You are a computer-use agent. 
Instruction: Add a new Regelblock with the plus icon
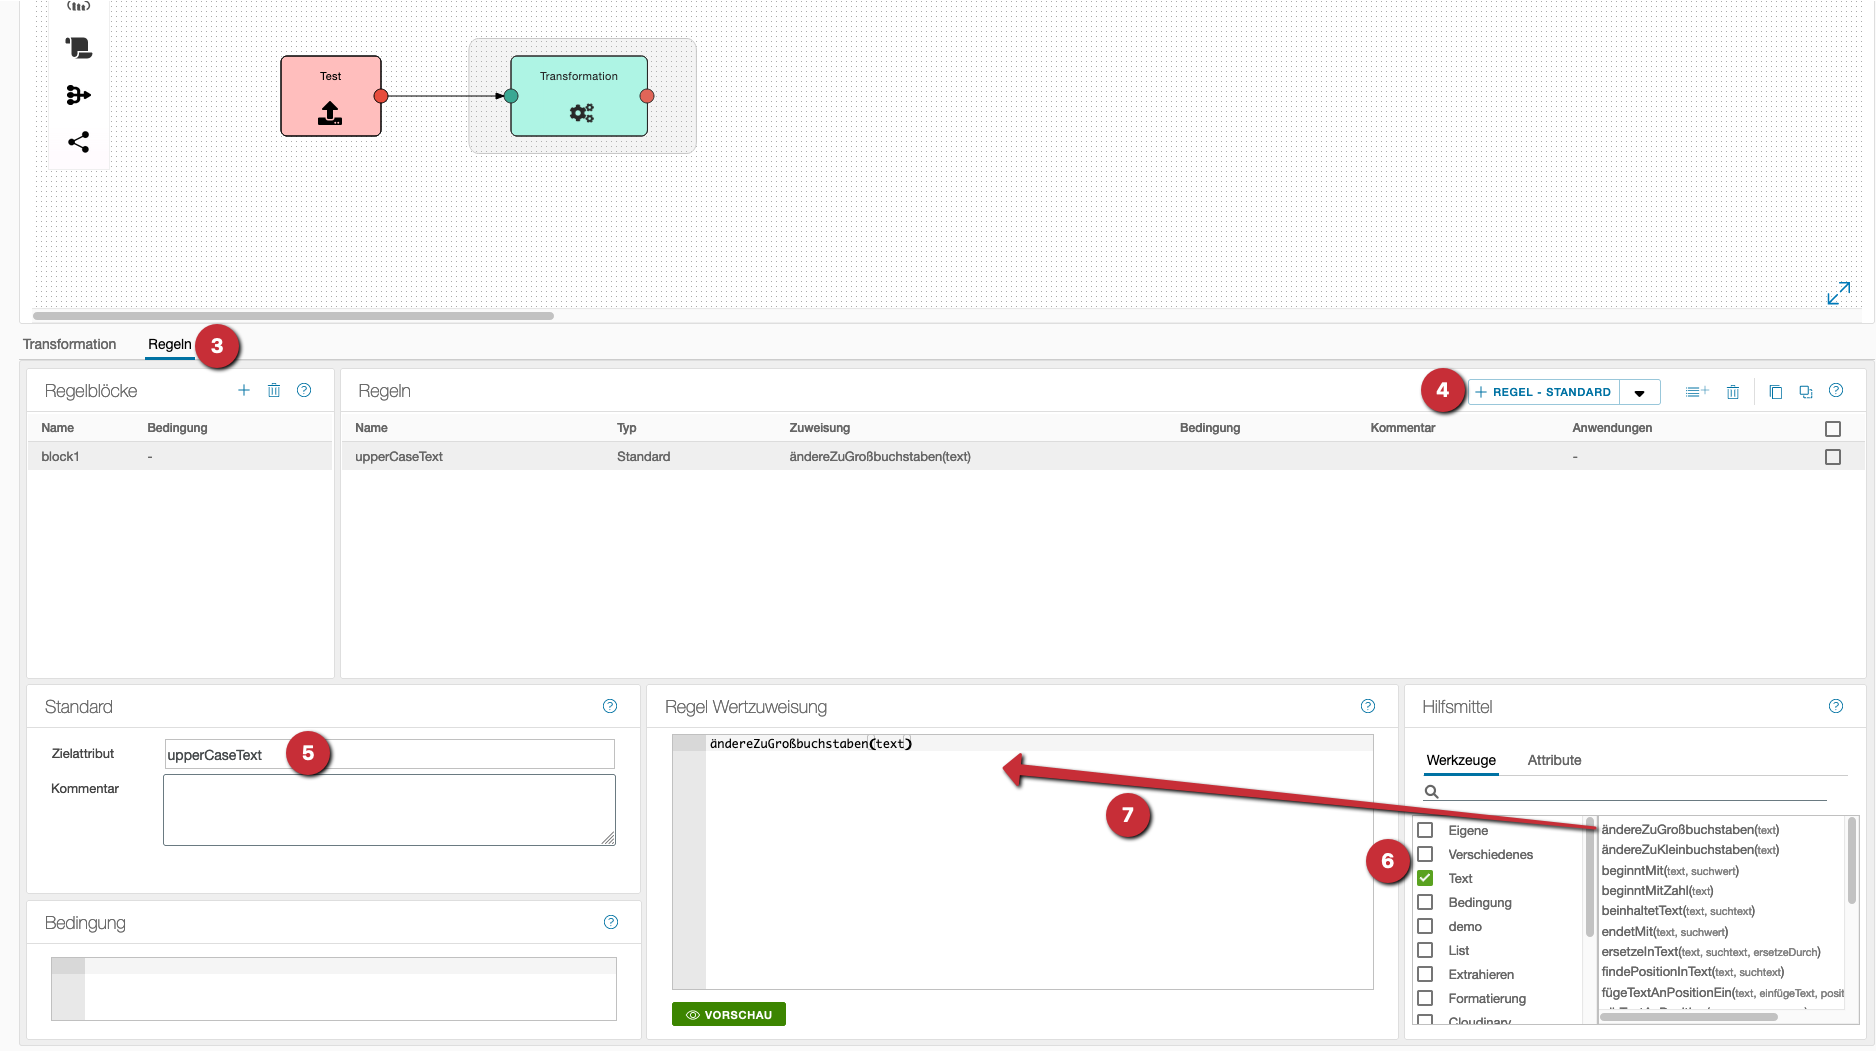click(x=244, y=390)
